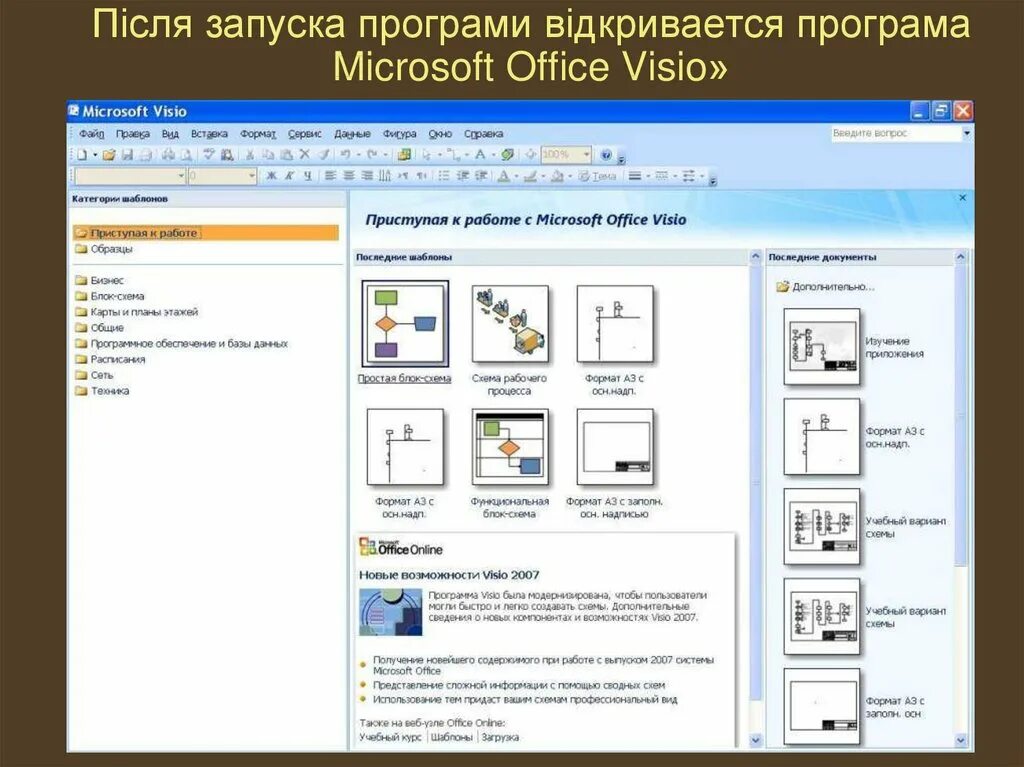Click the Help question mark icon

(x=606, y=155)
